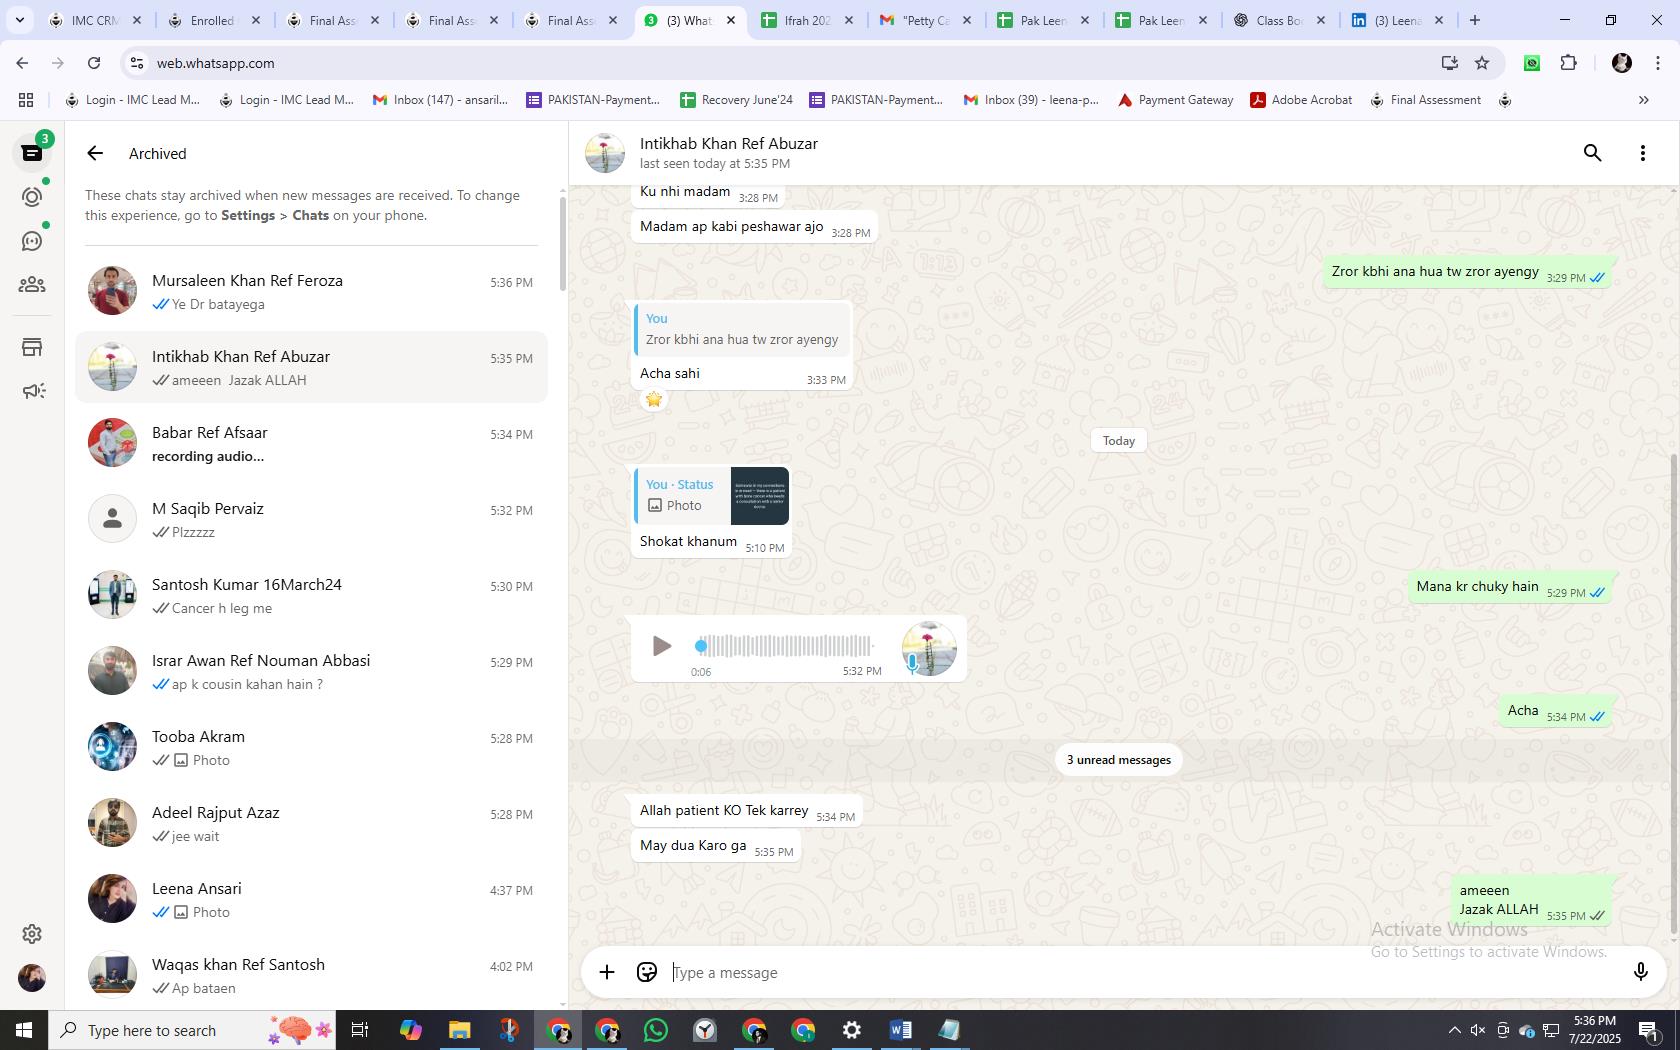Open File Explorer from taskbar

click(x=459, y=1030)
